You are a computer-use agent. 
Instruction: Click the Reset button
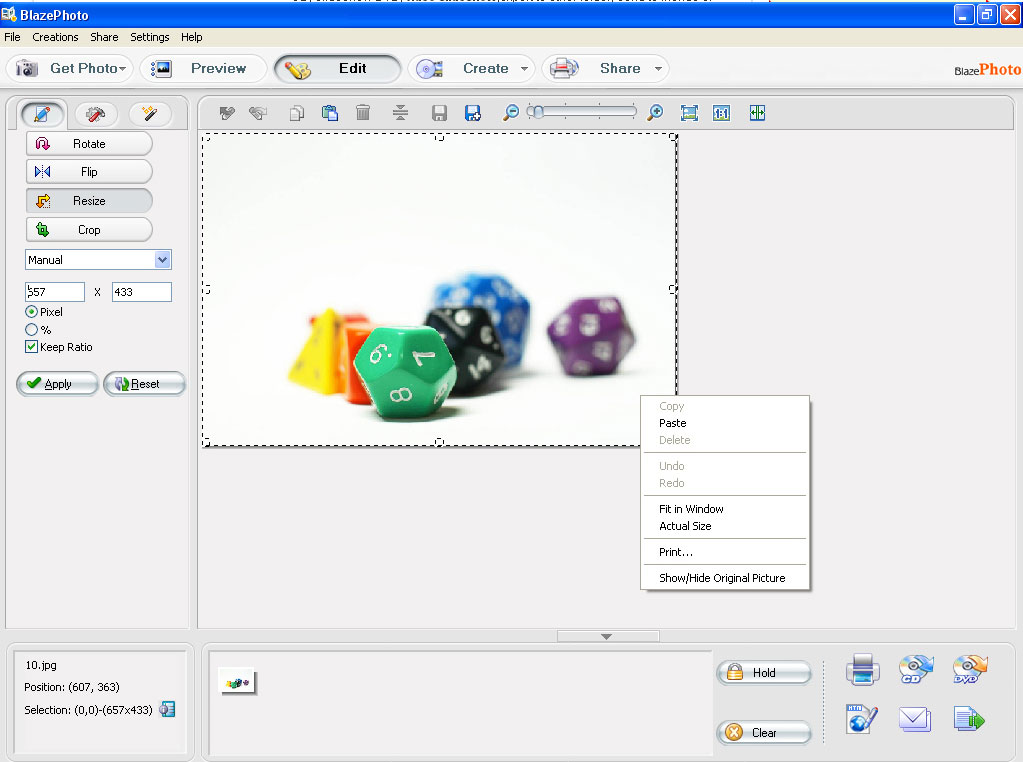[x=144, y=384]
